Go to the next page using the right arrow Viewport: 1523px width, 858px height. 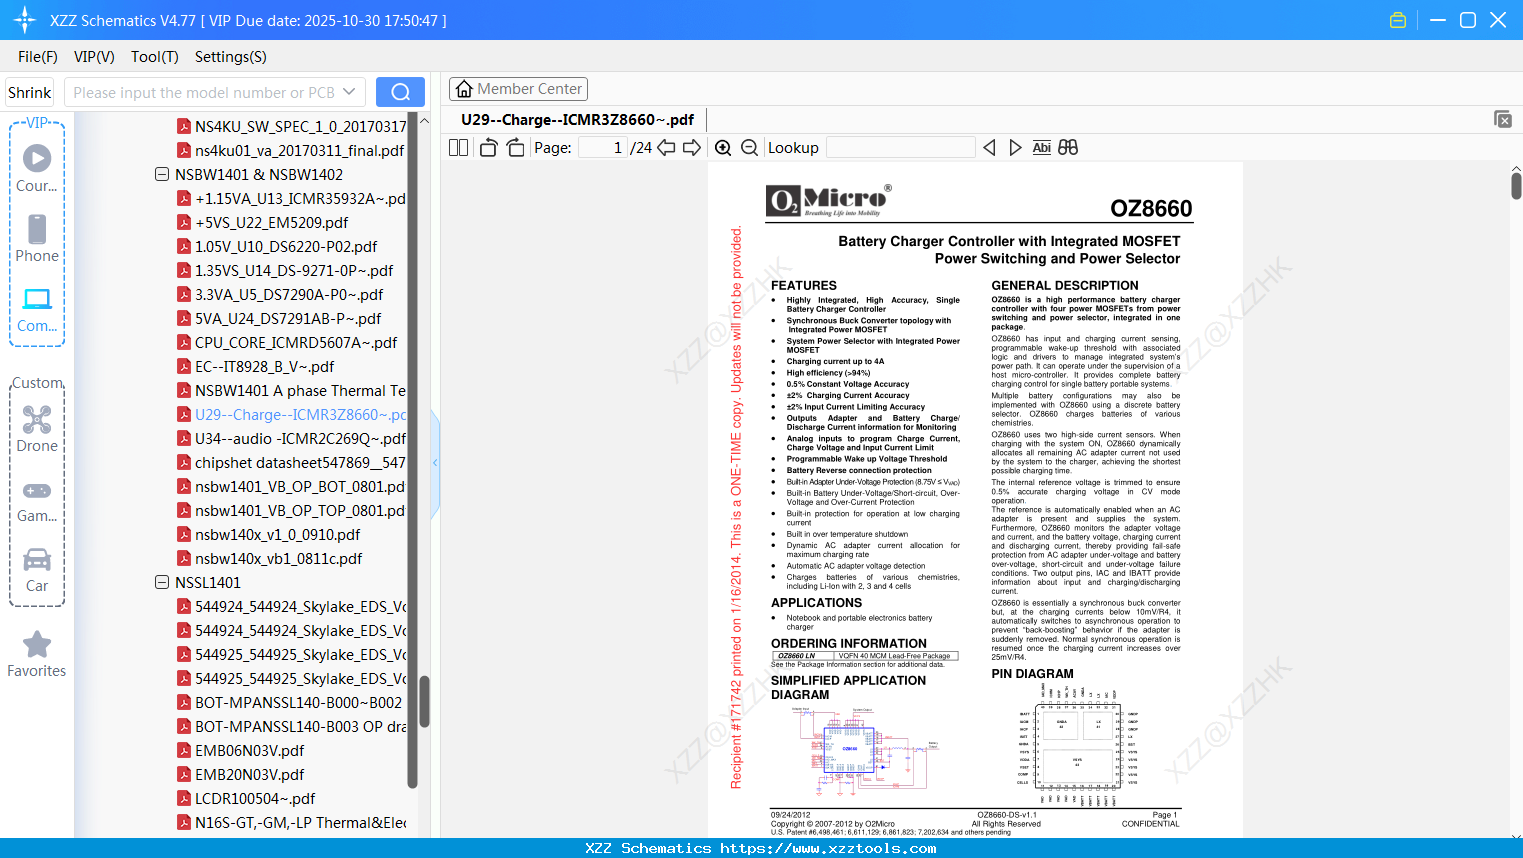click(x=692, y=148)
